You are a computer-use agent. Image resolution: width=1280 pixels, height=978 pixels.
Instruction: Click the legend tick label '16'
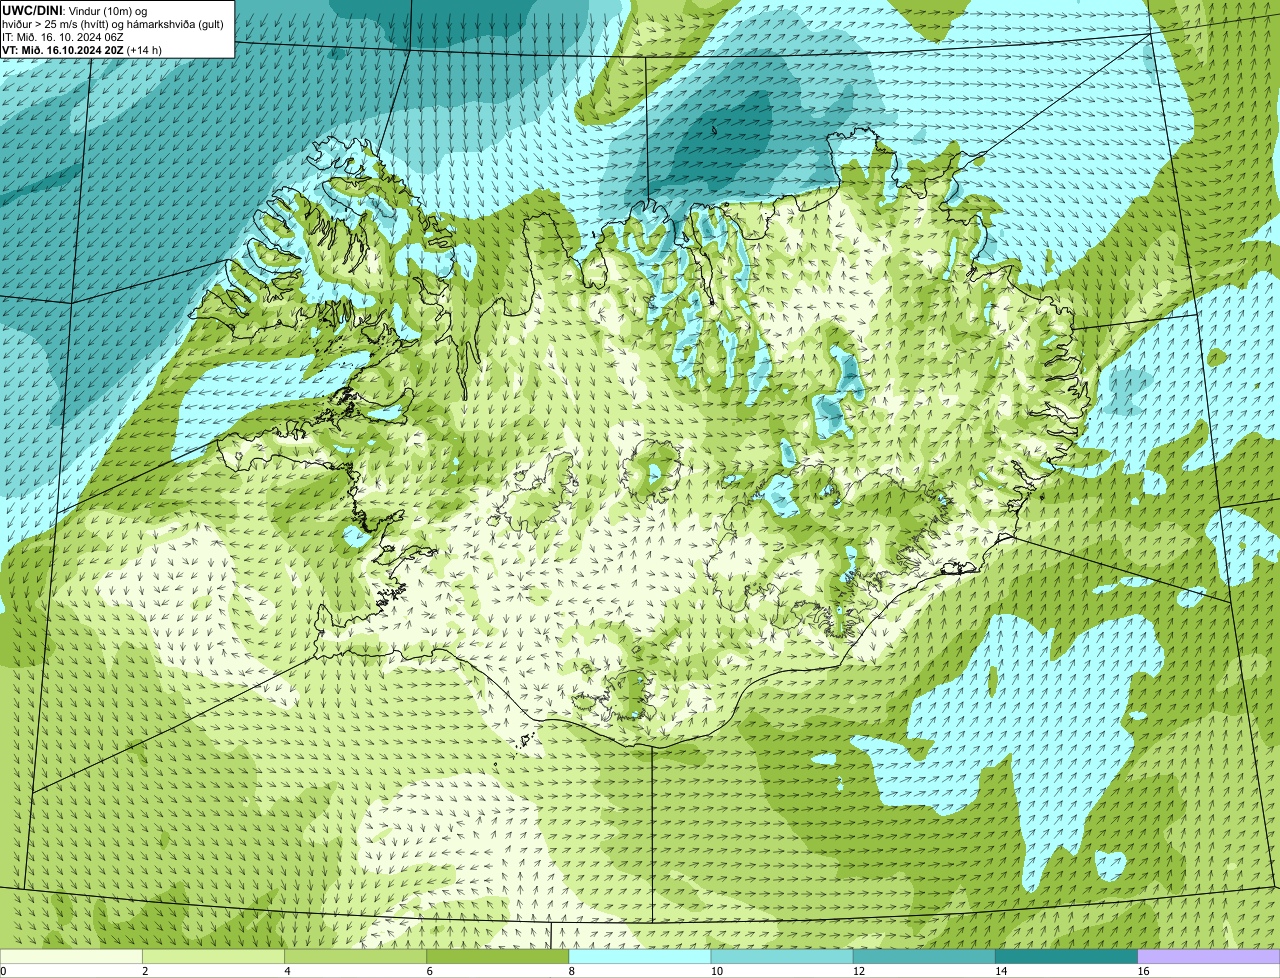coord(1143,971)
